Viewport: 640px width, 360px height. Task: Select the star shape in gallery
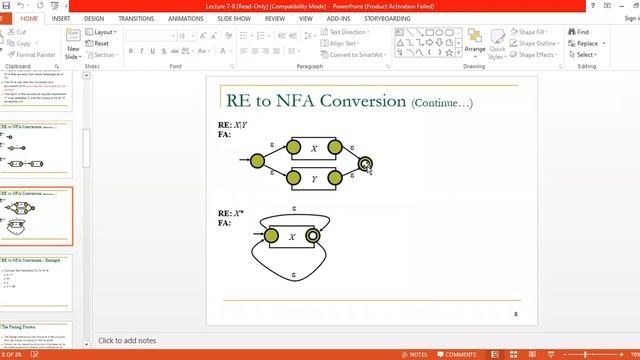tap(449, 52)
